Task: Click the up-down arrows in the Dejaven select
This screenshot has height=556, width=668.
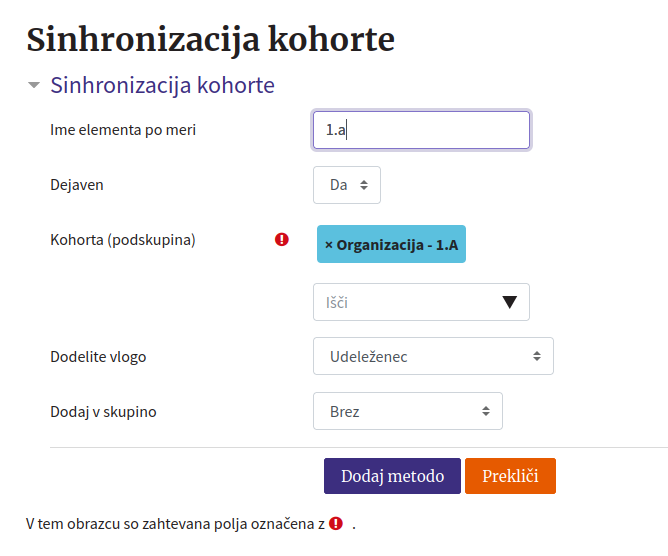Action: (364, 185)
